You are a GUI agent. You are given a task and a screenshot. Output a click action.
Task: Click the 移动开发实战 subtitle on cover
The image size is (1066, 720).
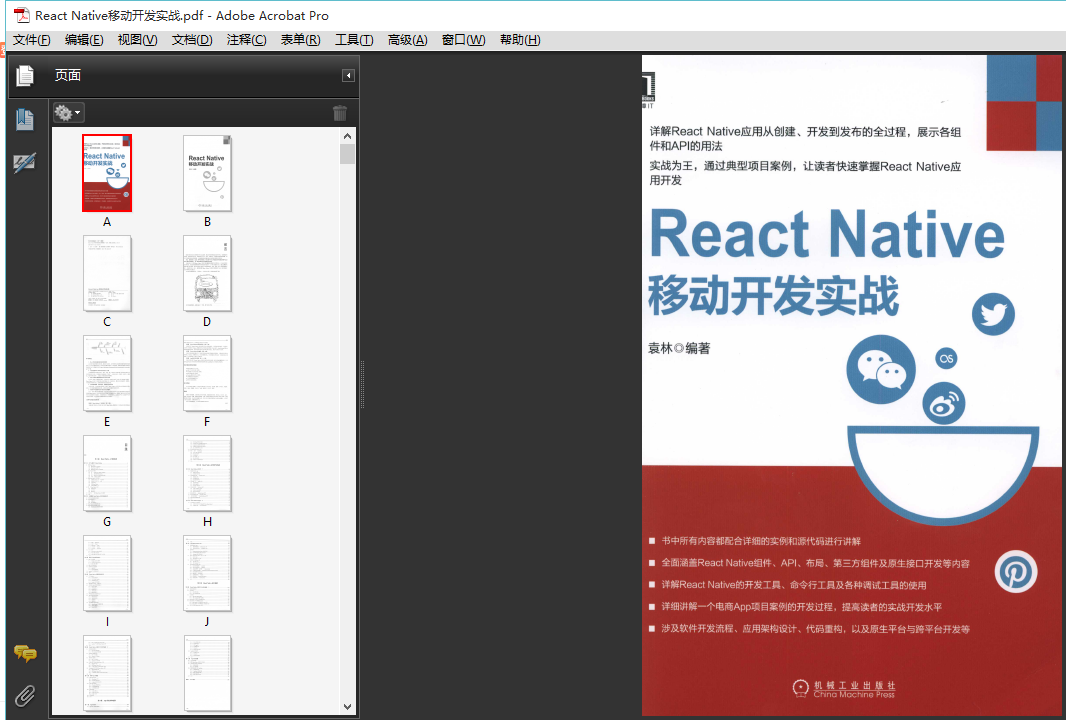774,295
